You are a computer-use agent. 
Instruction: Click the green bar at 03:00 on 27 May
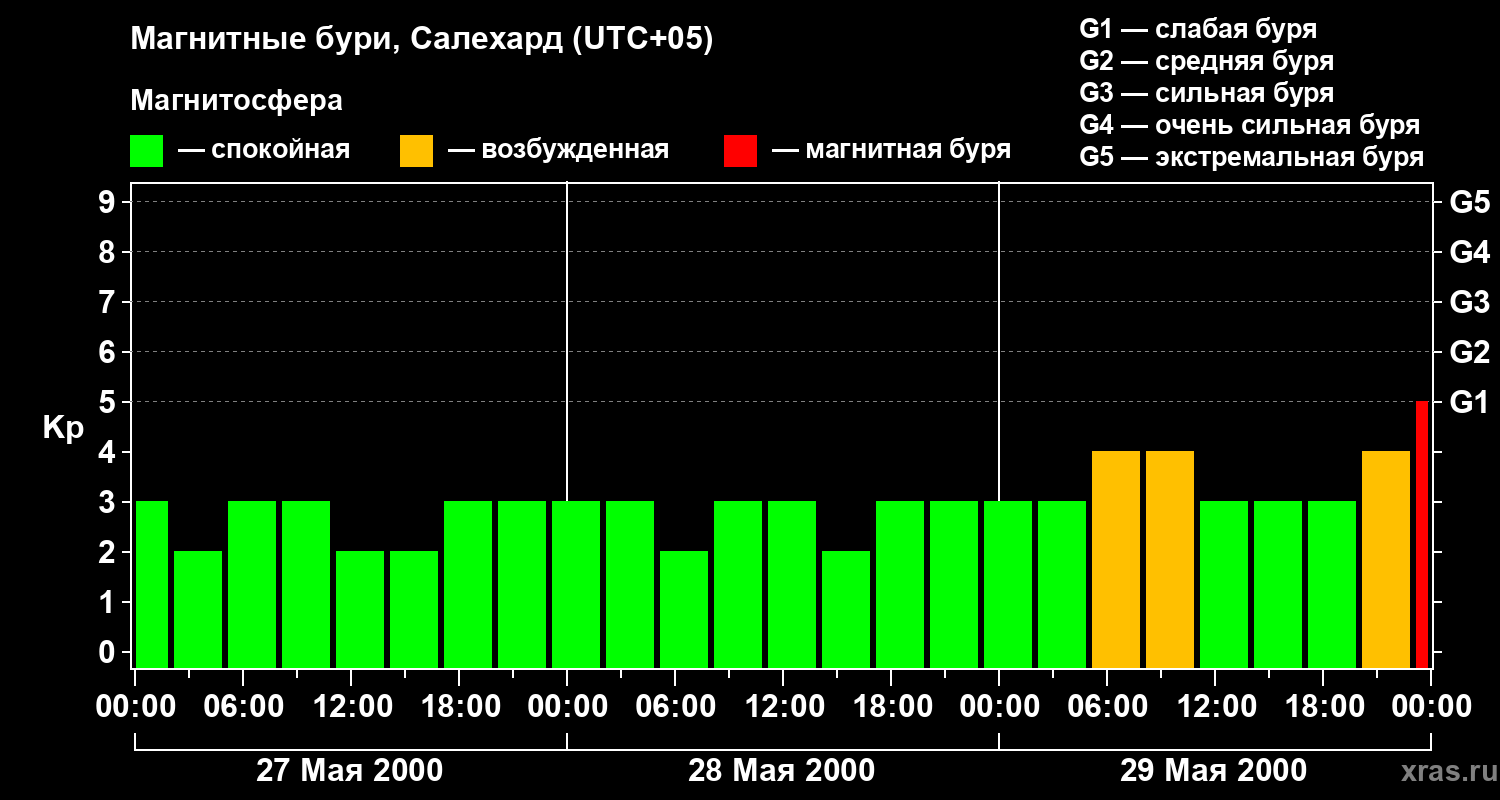(198, 609)
